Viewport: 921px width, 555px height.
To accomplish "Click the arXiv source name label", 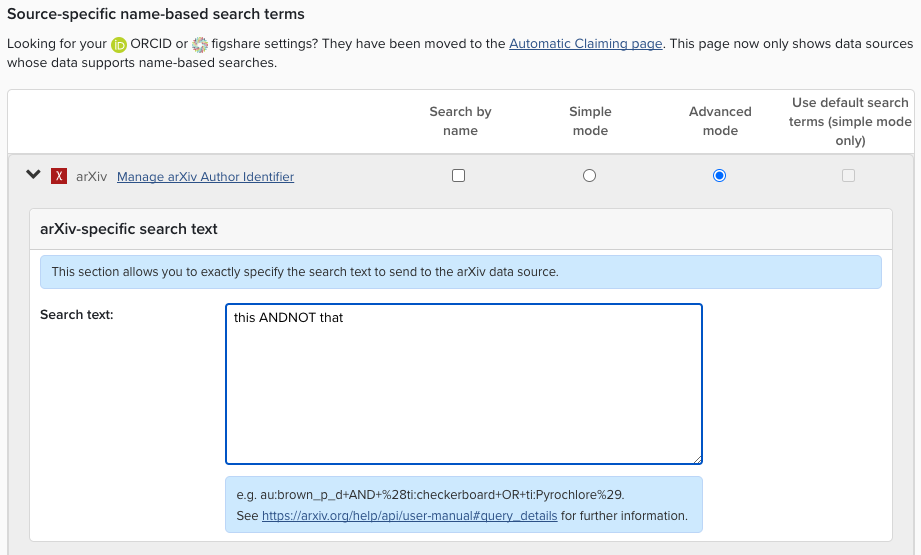I will coord(91,177).
